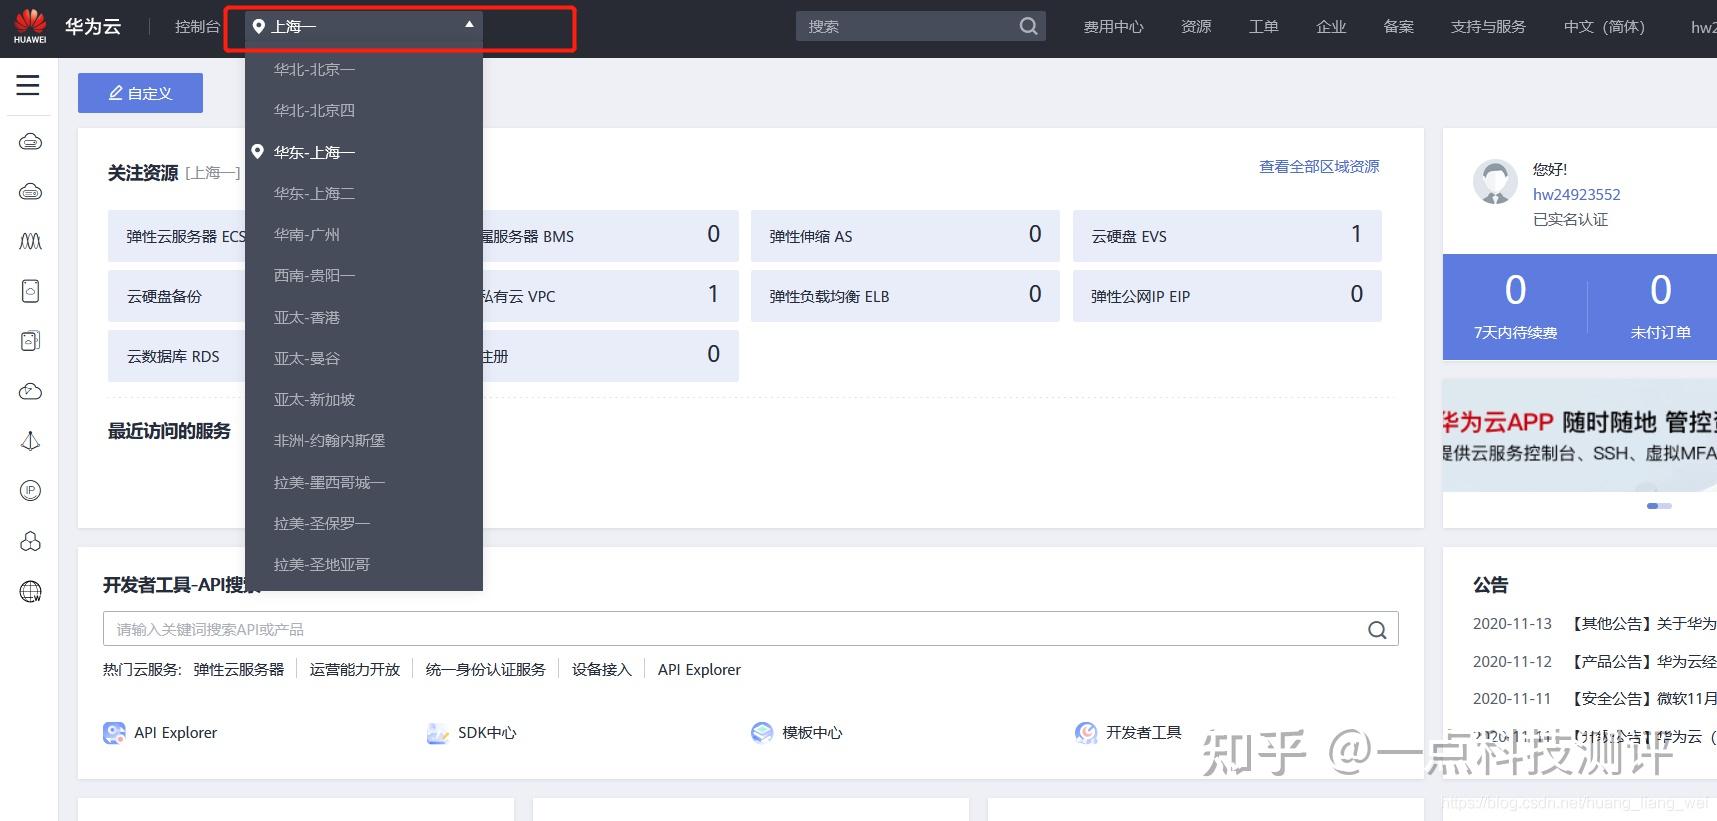The width and height of the screenshot is (1717, 821).
Task: Open 资源 in the top bar
Action: click(x=1196, y=26)
